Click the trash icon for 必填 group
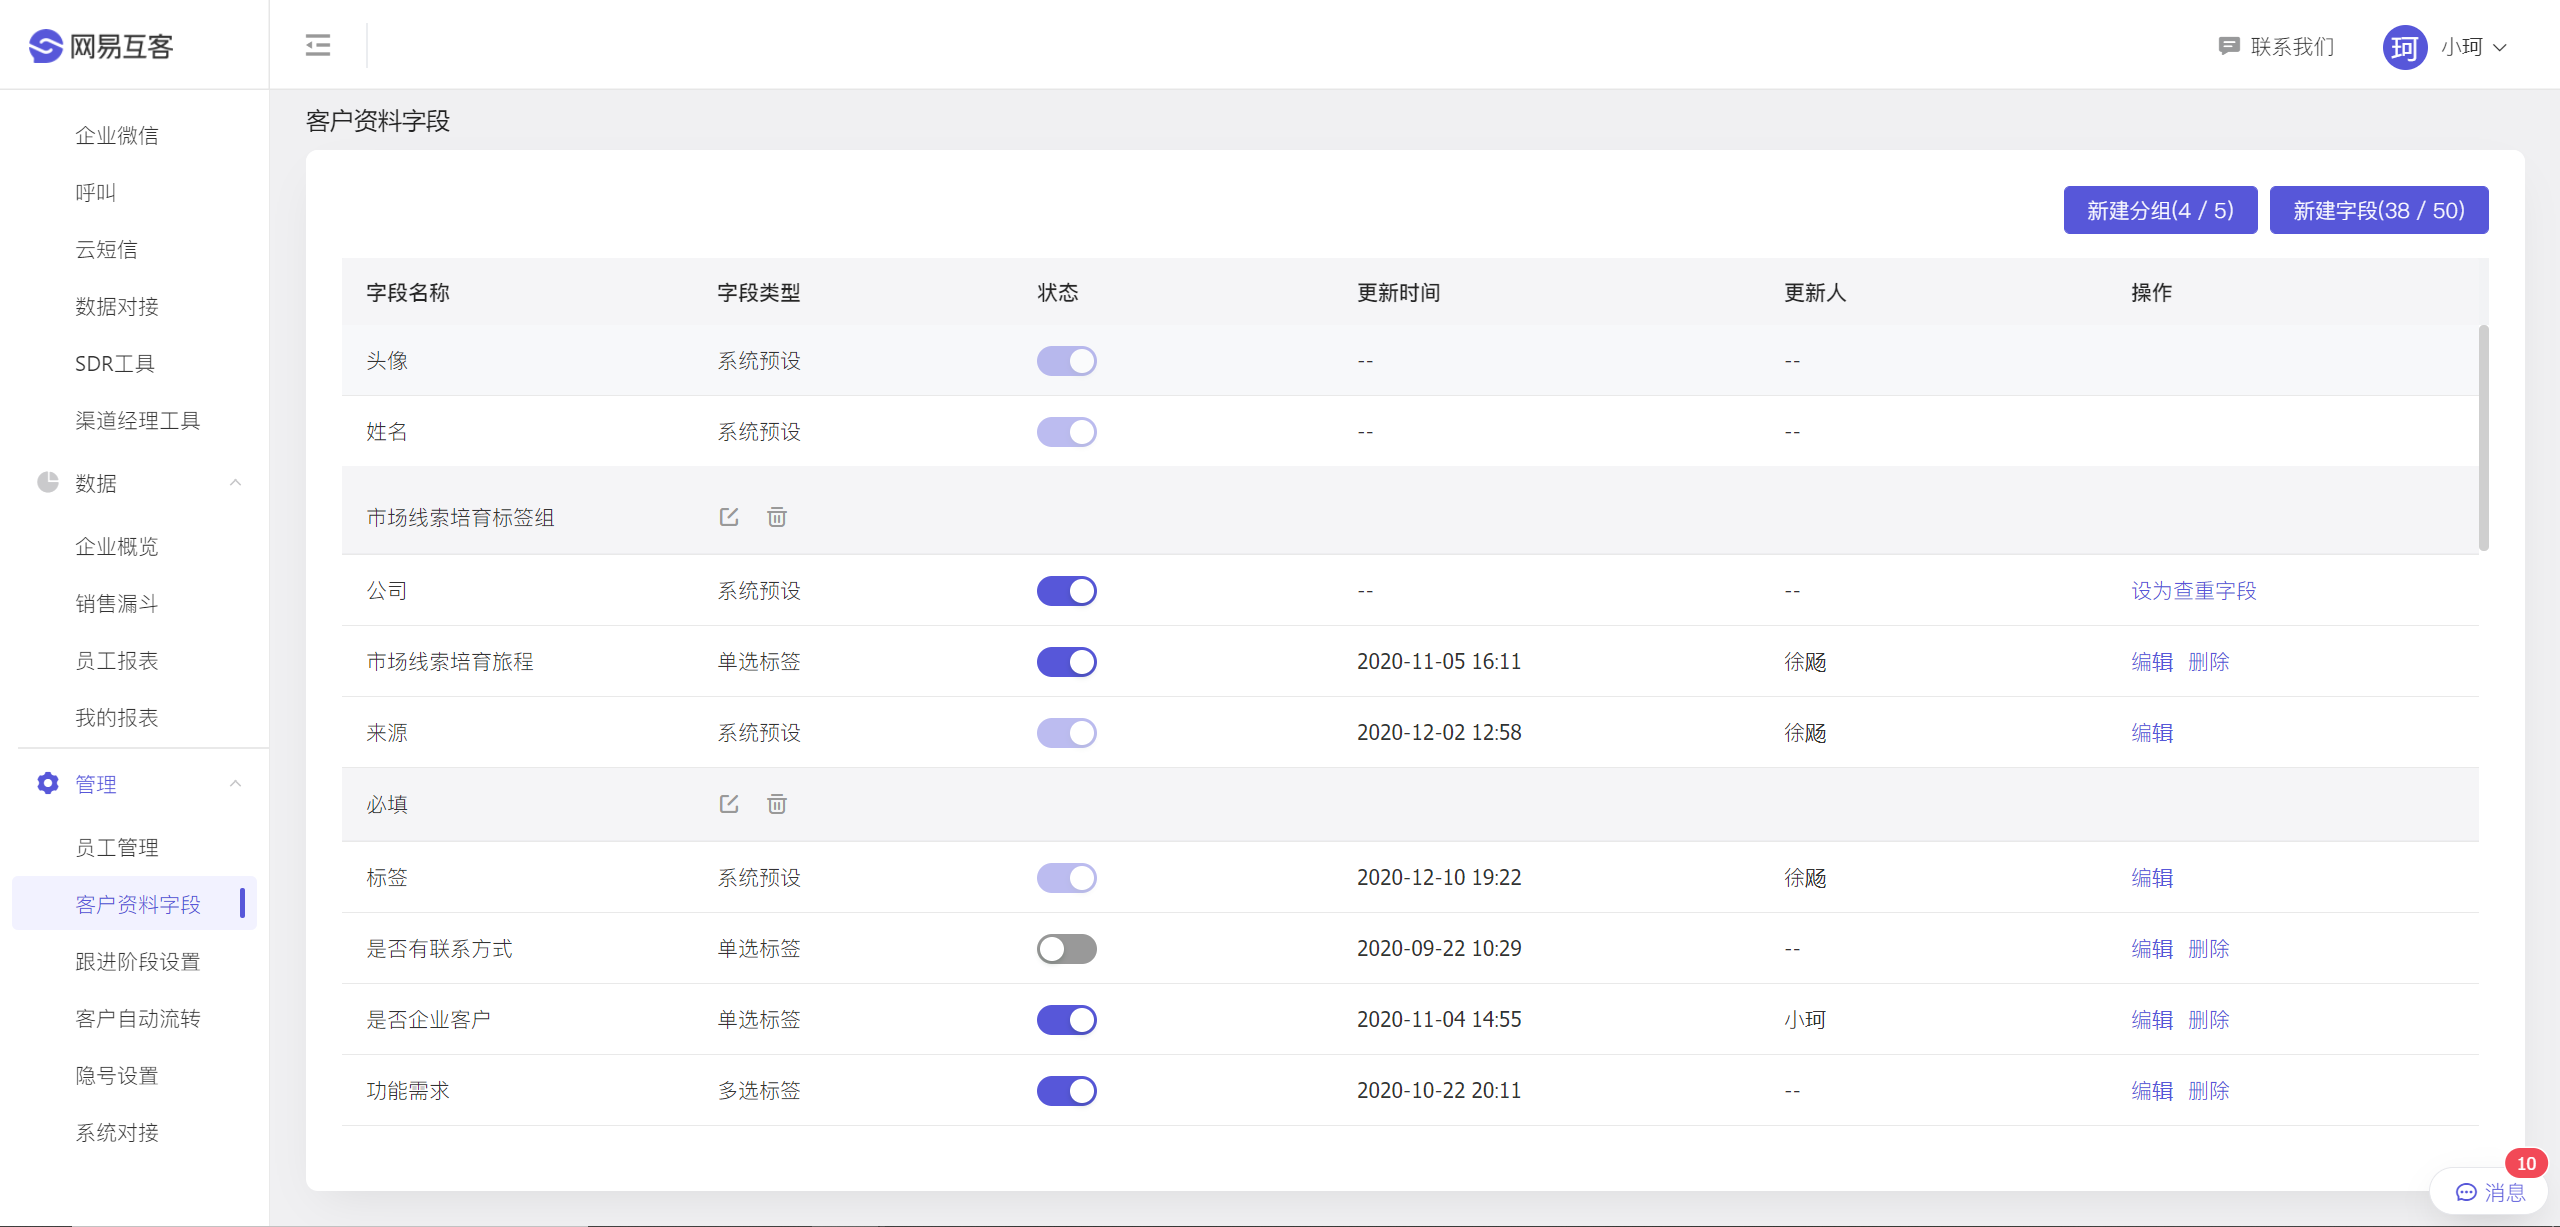The image size is (2560, 1227). 777,804
